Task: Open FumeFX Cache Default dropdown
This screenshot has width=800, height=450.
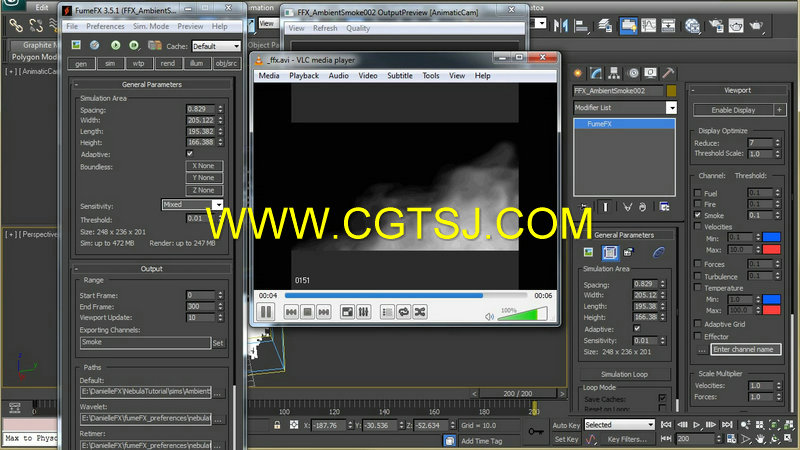Action: pos(216,46)
